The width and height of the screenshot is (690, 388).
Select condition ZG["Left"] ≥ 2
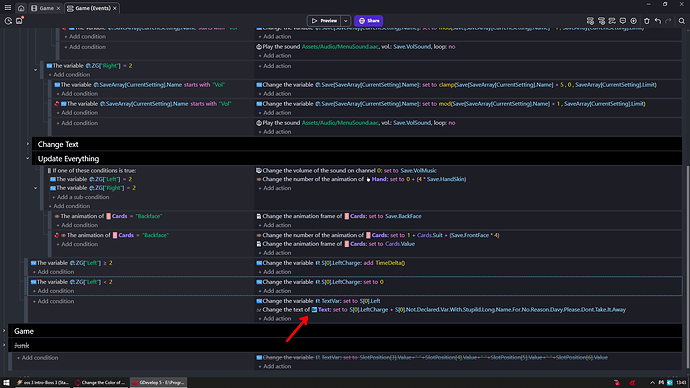(x=71, y=263)
